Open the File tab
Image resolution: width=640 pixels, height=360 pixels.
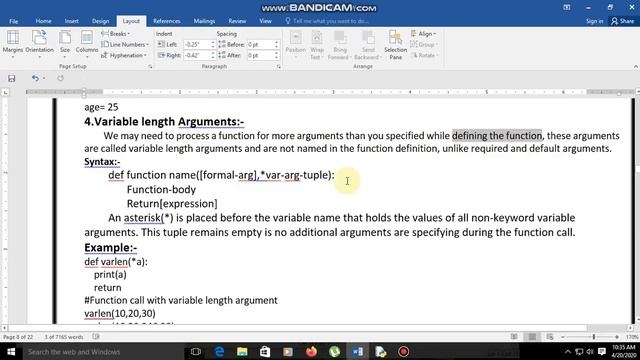(x=13, y=21)
